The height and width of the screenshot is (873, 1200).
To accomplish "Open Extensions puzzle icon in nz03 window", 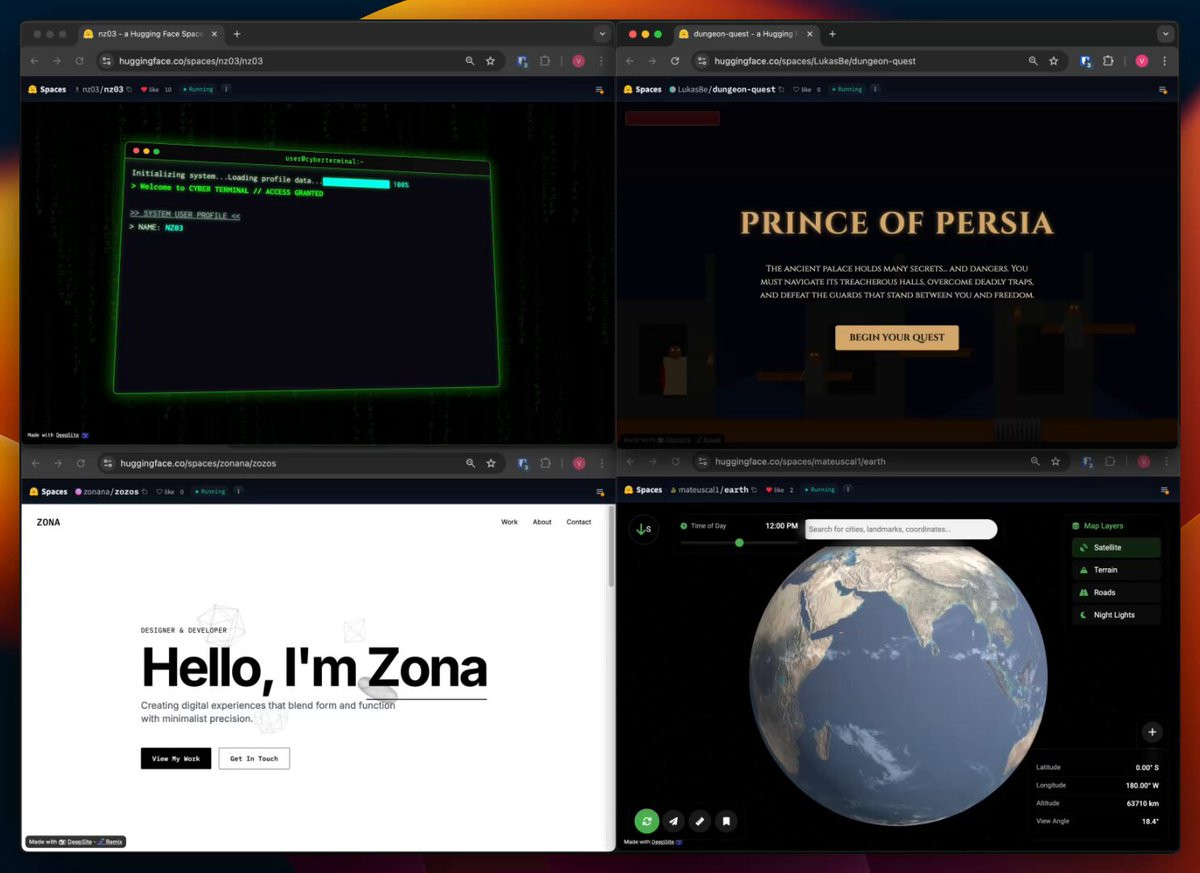I will pos(545,61).
